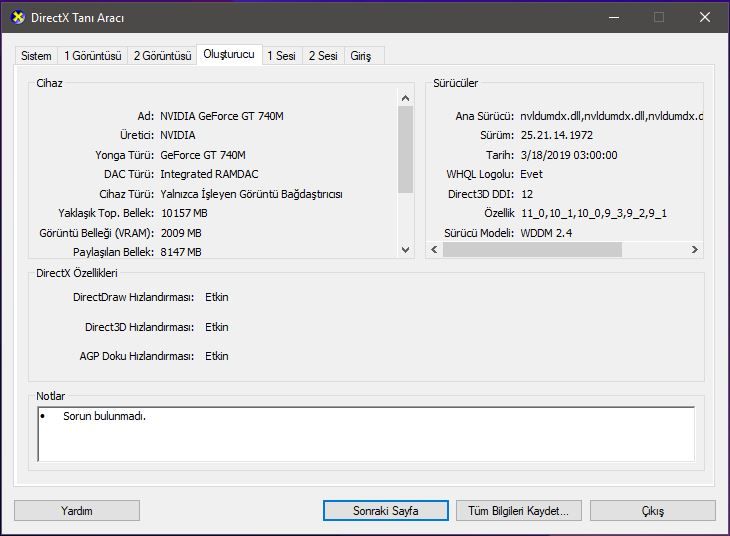Click the 'Cihaz Türü:' label

coord(127,194)
